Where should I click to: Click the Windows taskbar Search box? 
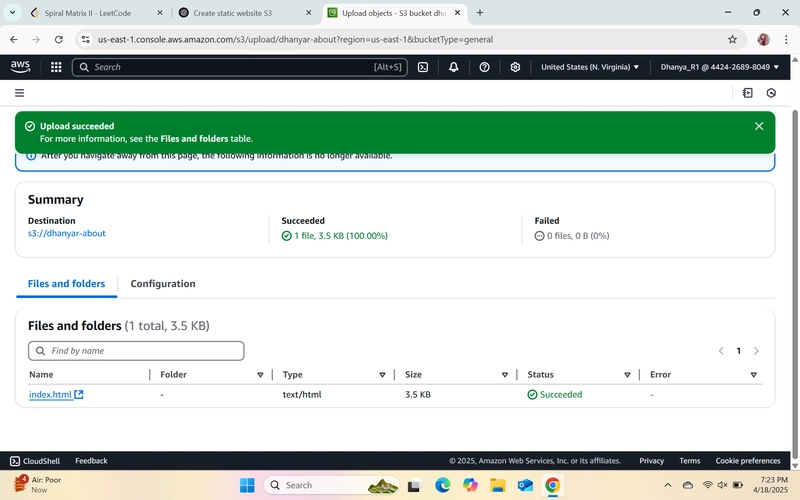[x=331, y=485]
